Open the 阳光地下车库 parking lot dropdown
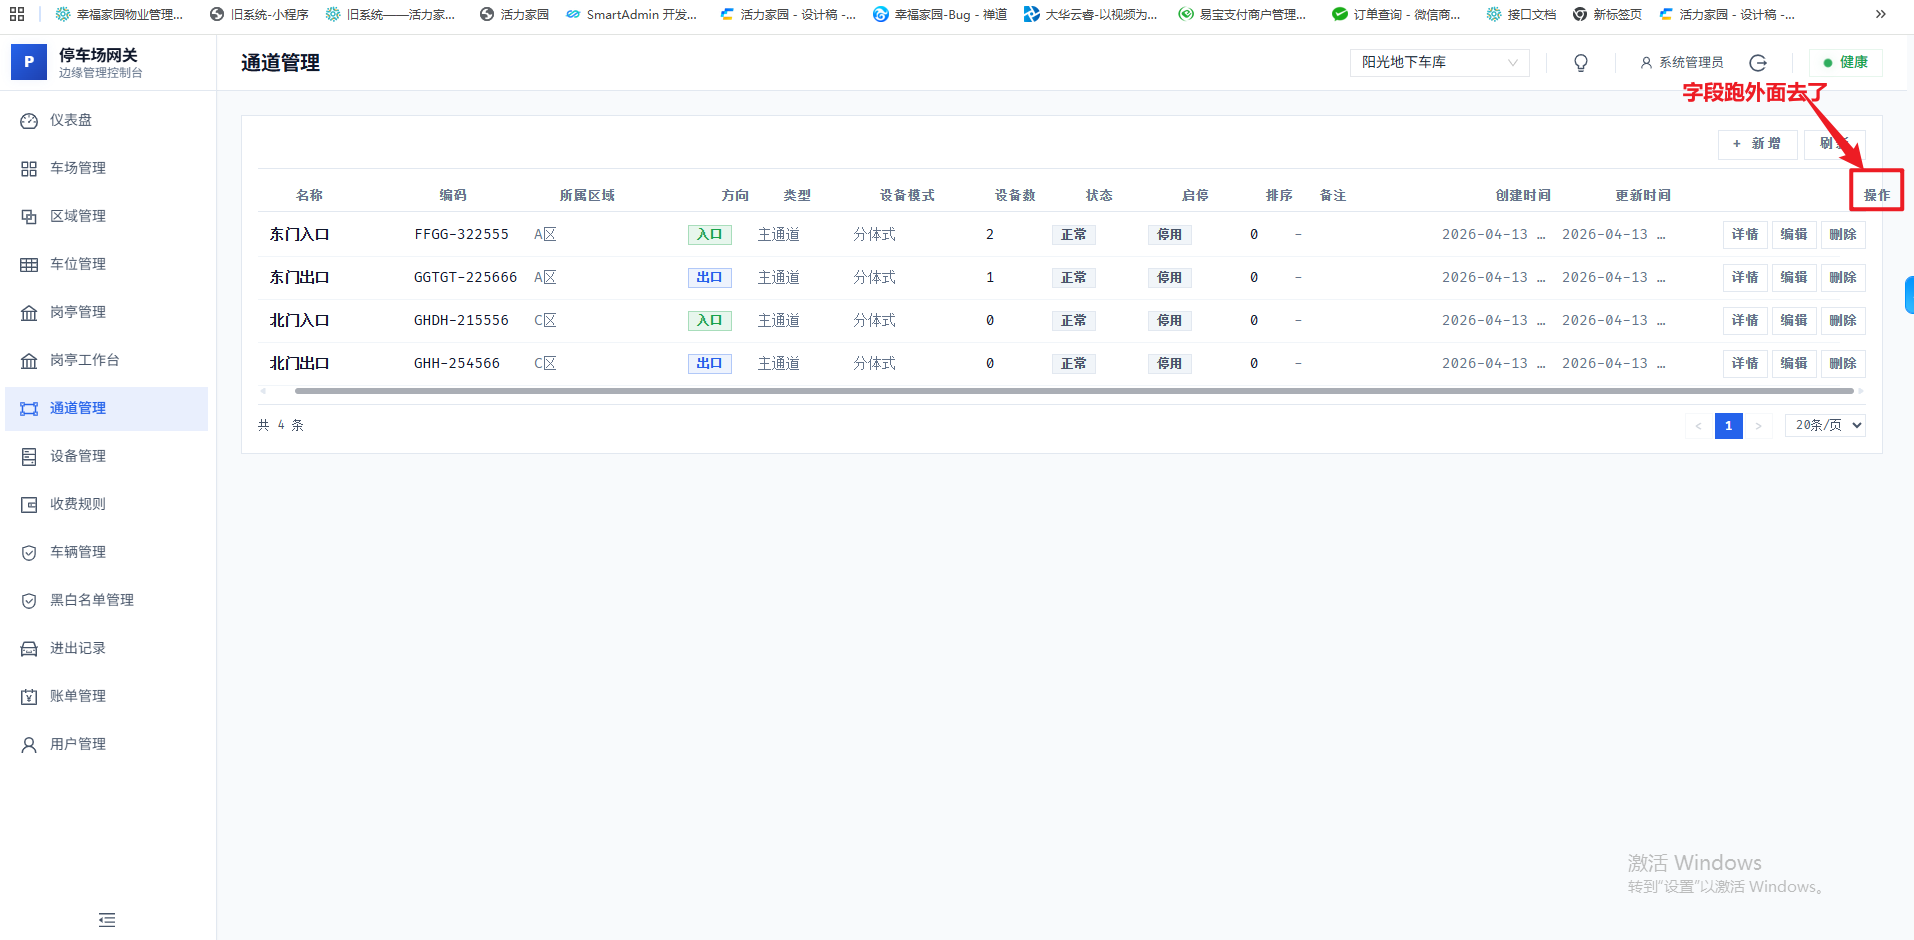 [x=1438, y=63]
